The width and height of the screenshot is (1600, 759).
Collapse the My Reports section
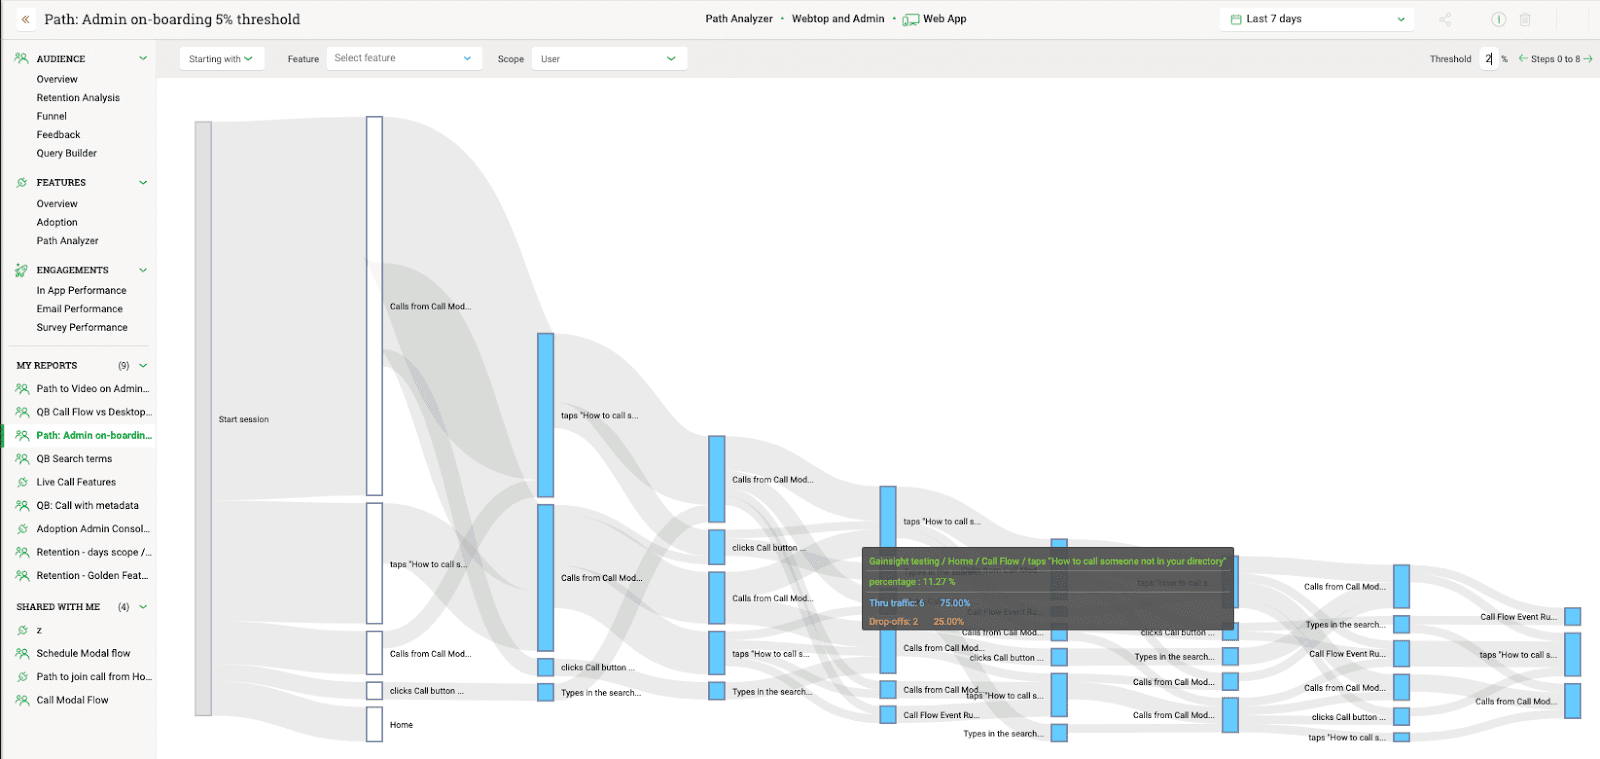[x=143, y=366]
